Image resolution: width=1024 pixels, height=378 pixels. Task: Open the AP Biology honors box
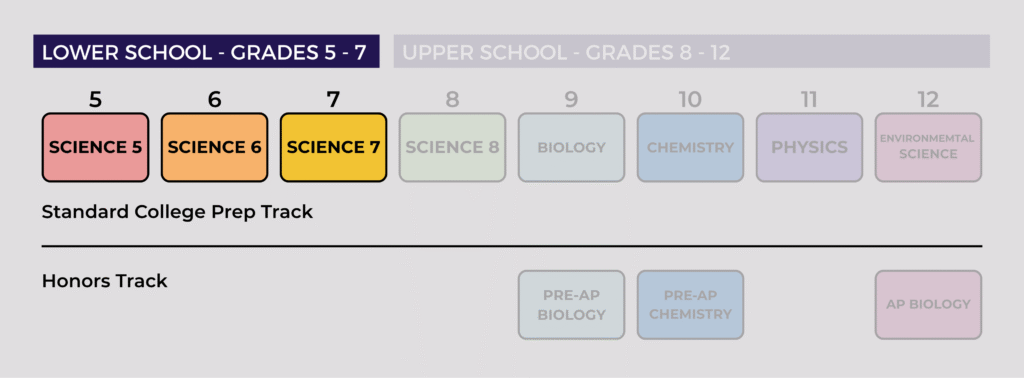click(928, 305)
